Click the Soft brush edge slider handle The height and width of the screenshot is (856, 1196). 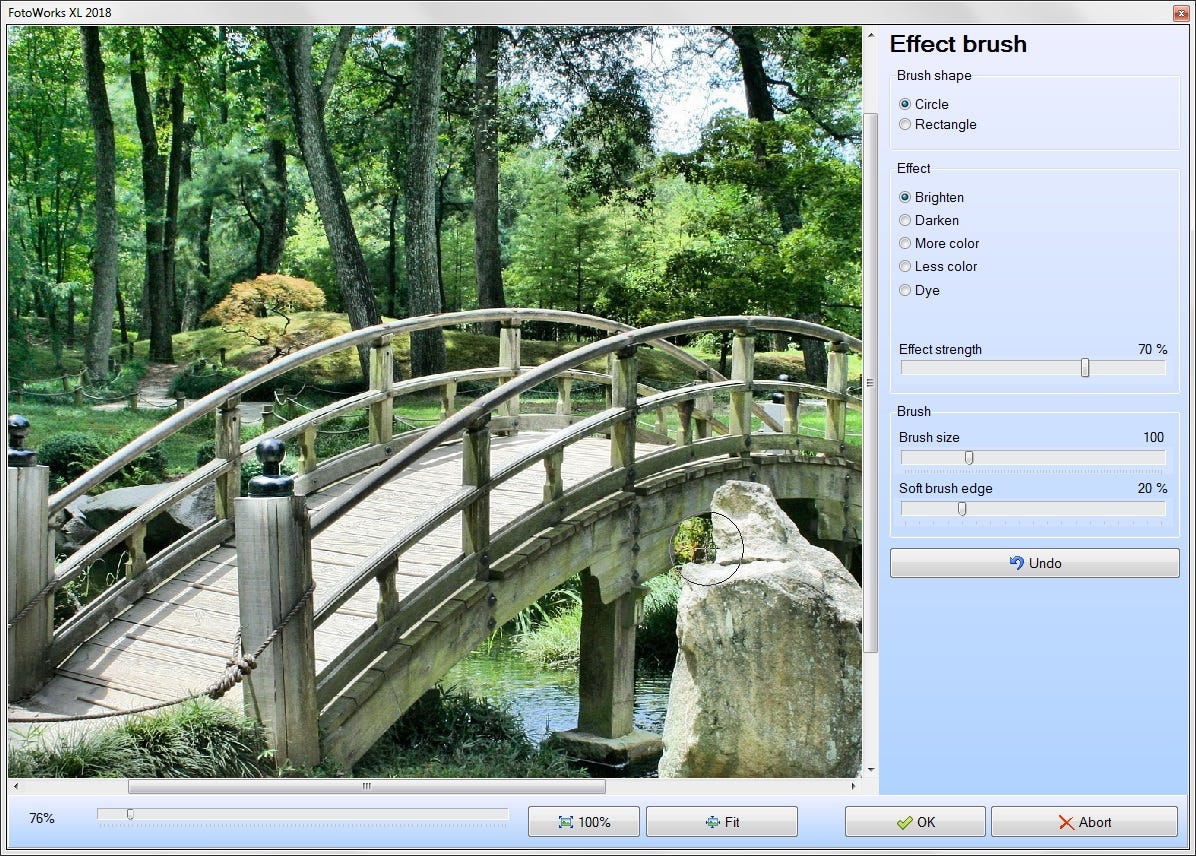[962, 508]
